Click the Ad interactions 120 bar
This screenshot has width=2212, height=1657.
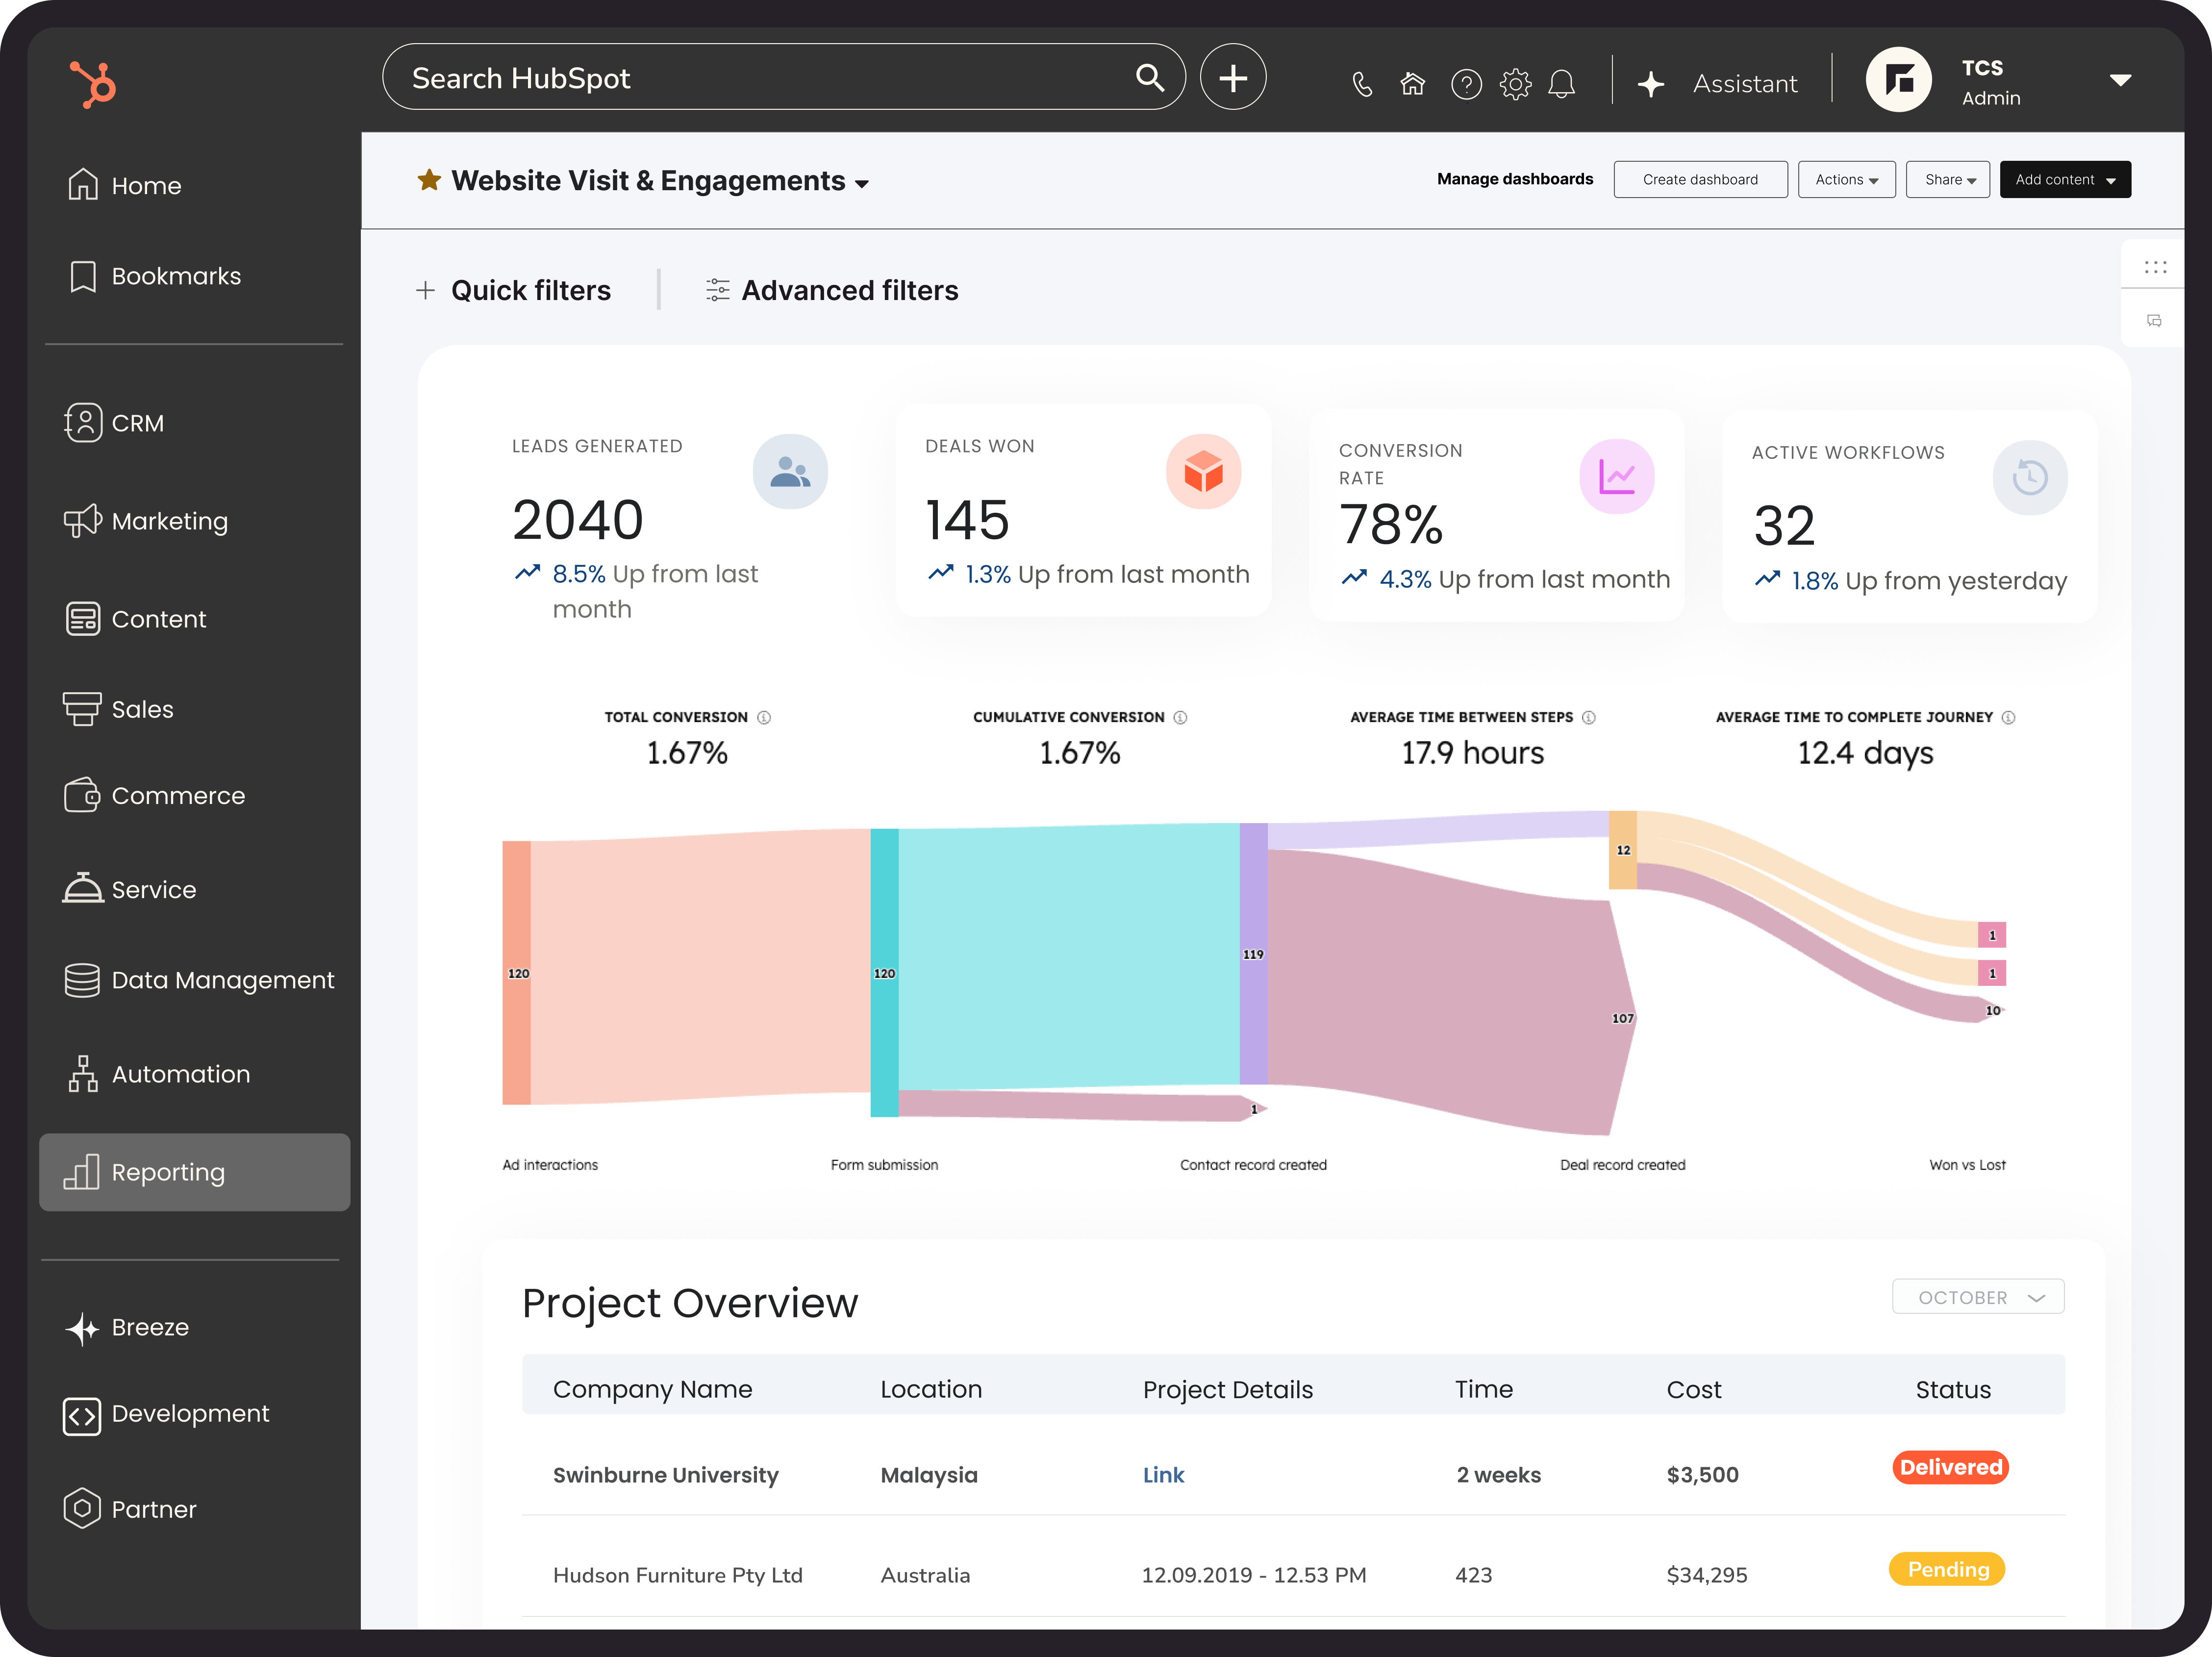coord(517,973)
